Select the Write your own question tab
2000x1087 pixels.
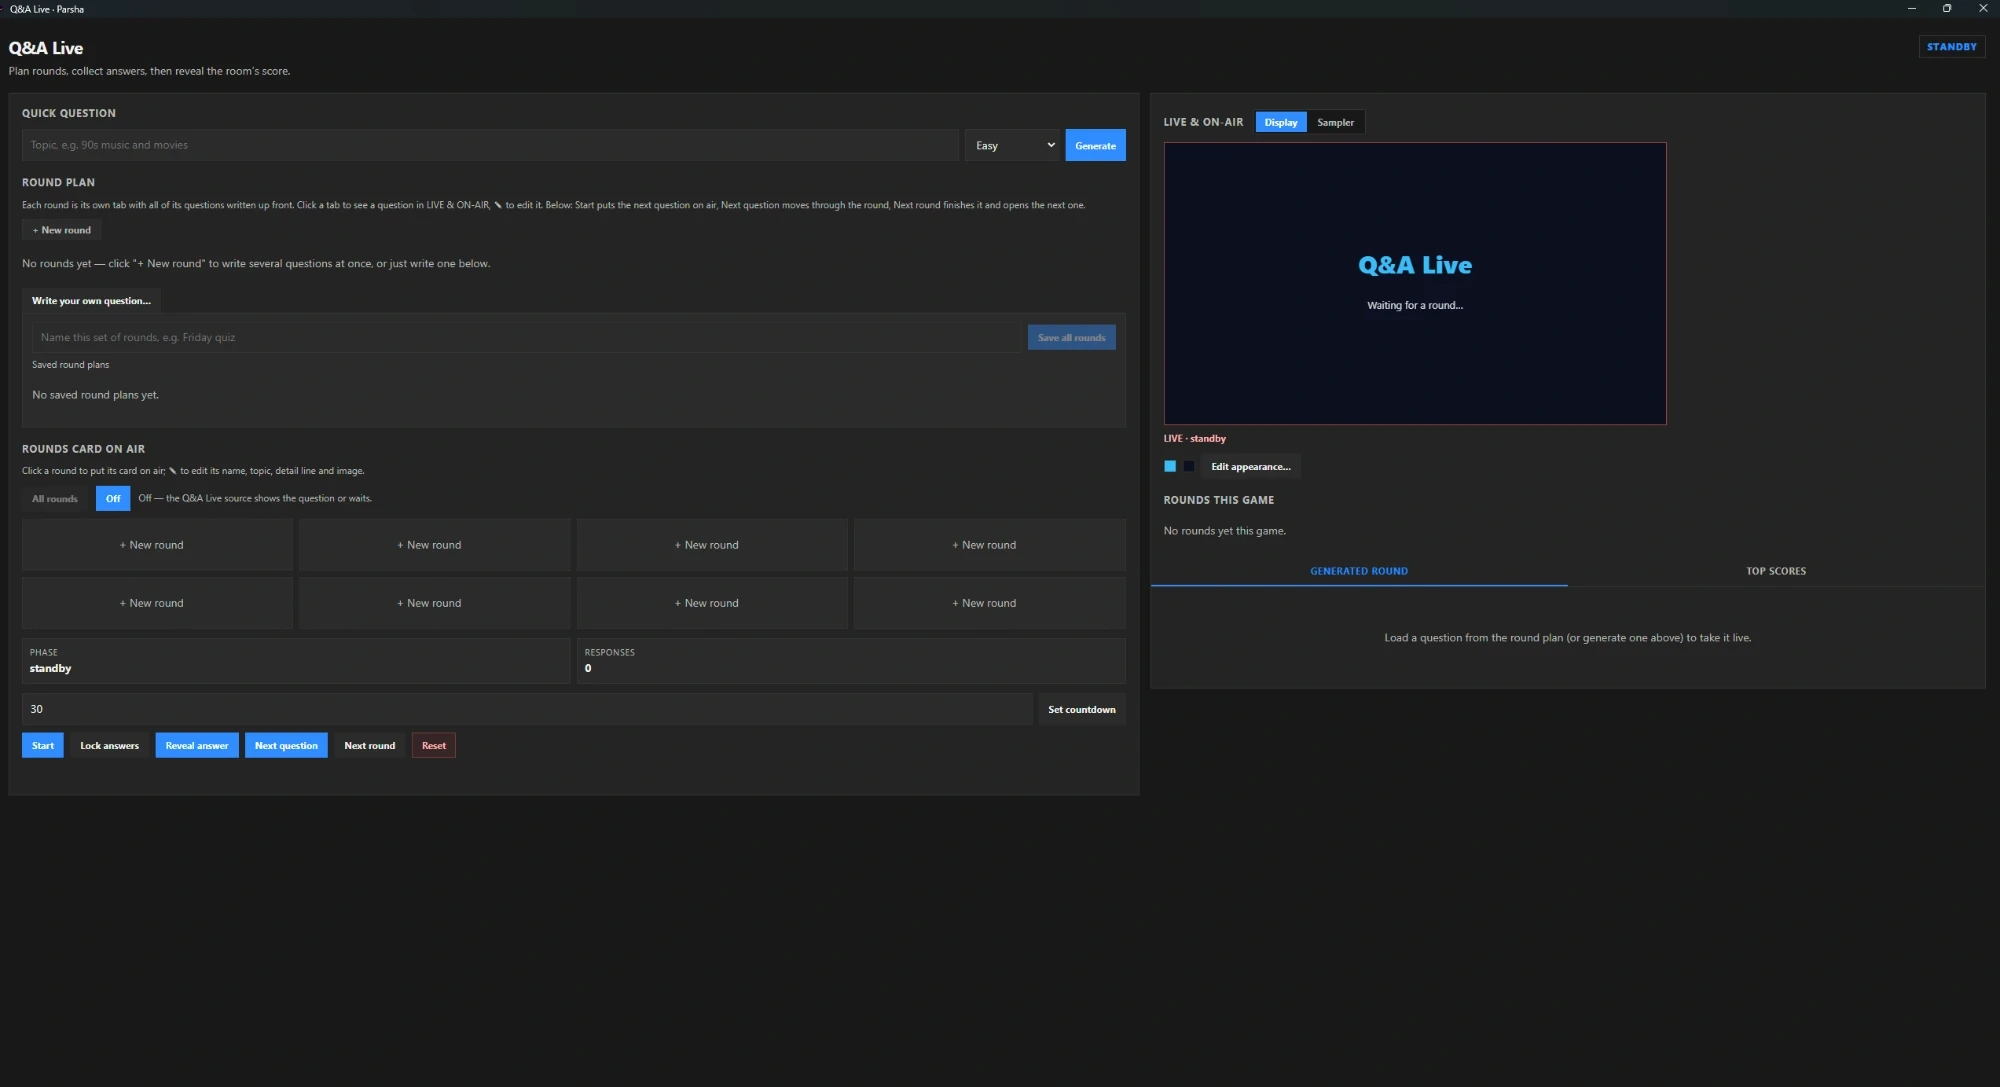coord(91,300)
